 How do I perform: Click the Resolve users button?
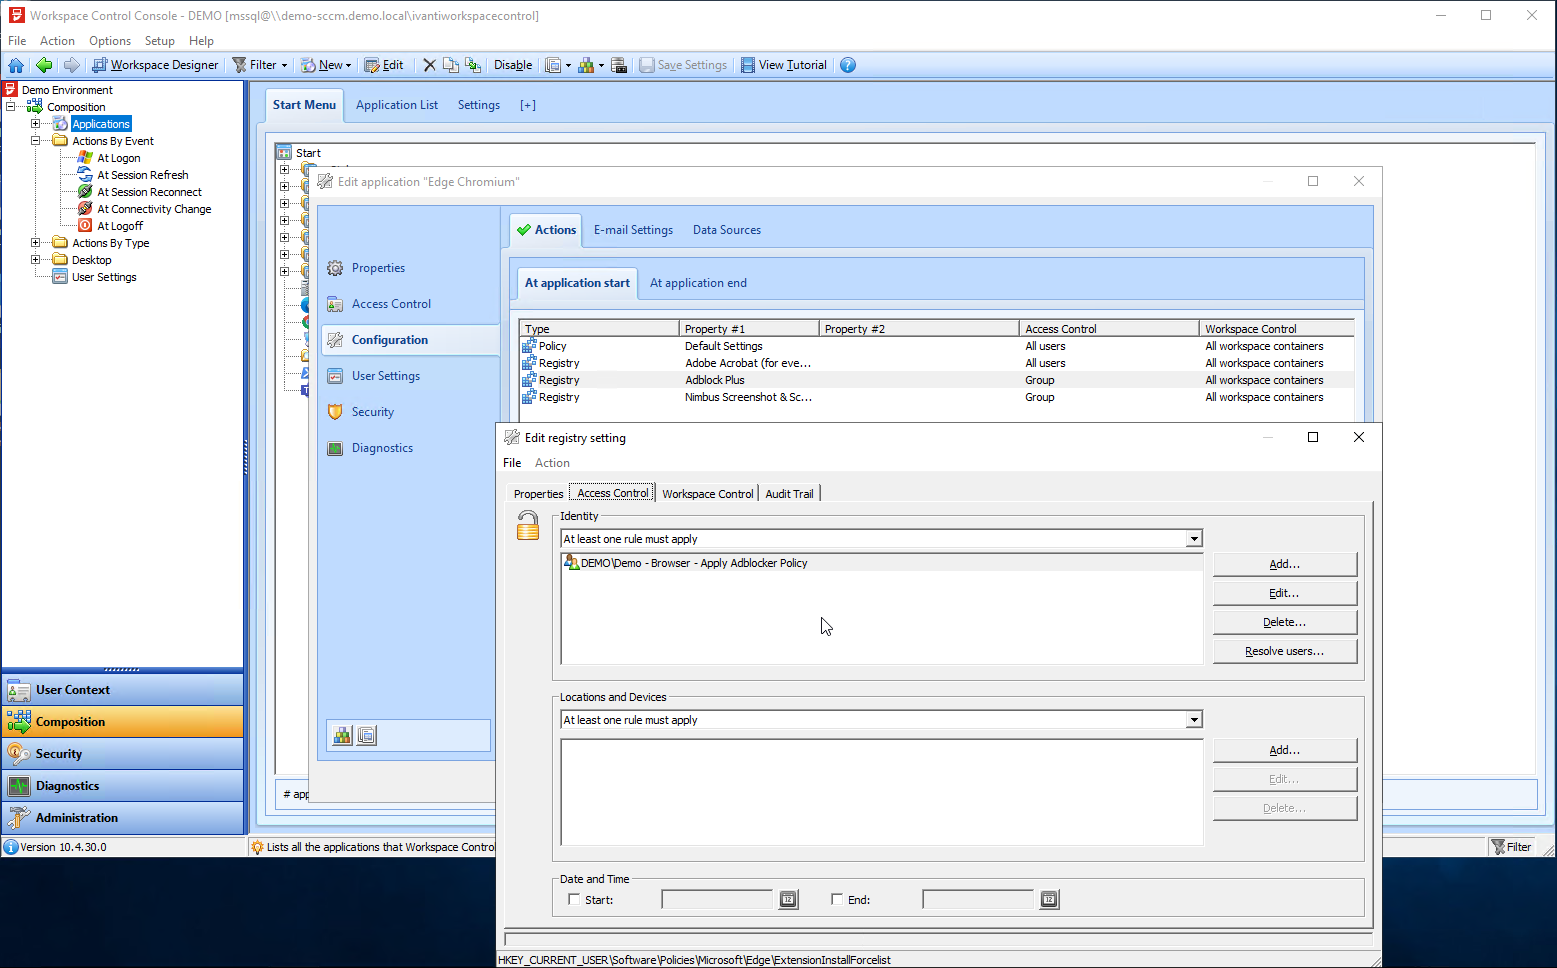pos(1284,651)
